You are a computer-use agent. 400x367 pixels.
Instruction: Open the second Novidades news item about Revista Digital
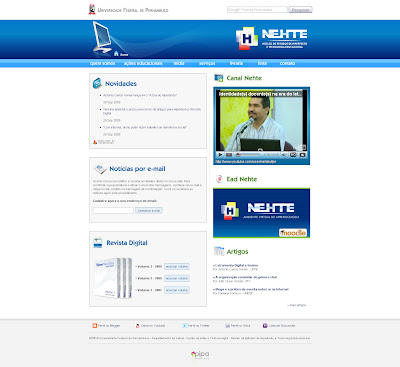(x=152, y=111)
